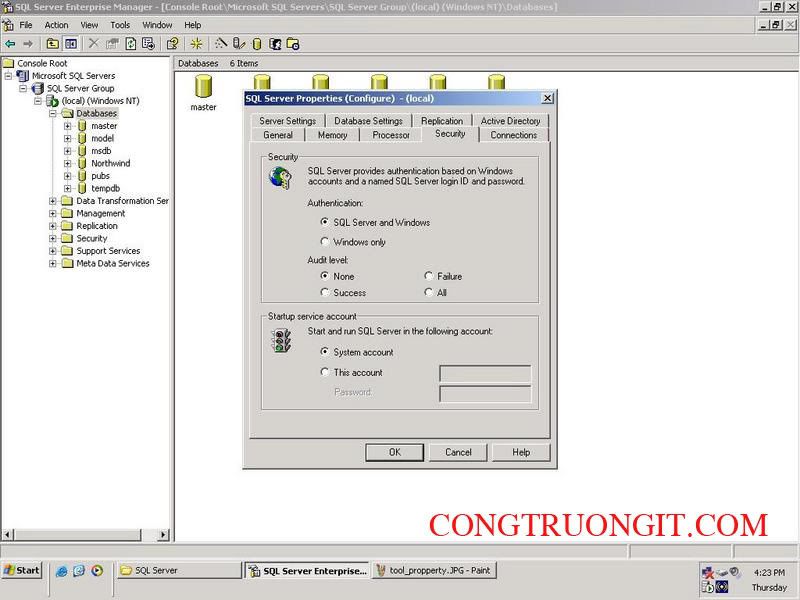Set audit level to Failure
The width and height of the screenshot is (800, 600).
(x=429, y=276)
